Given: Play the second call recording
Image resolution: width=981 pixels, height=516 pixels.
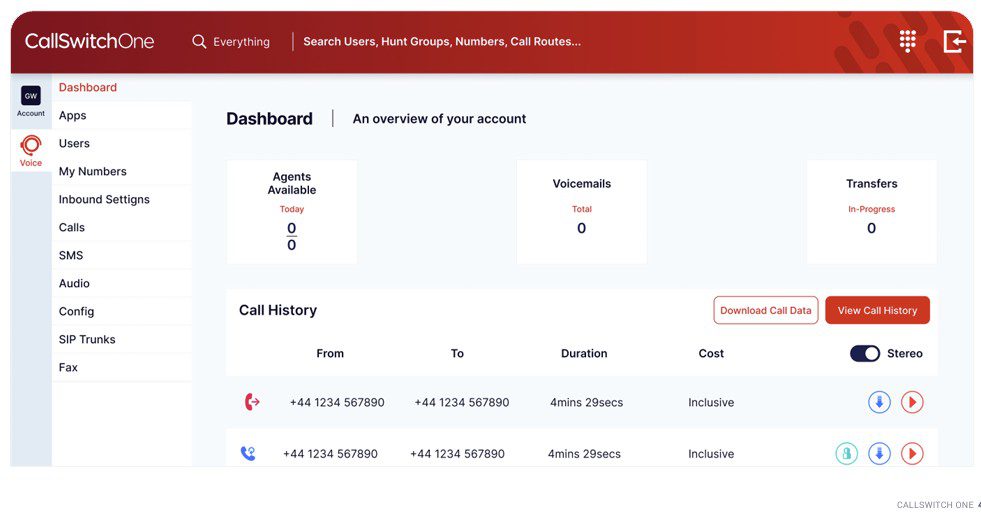Looking at the screenshot, I should pos(912,453).
